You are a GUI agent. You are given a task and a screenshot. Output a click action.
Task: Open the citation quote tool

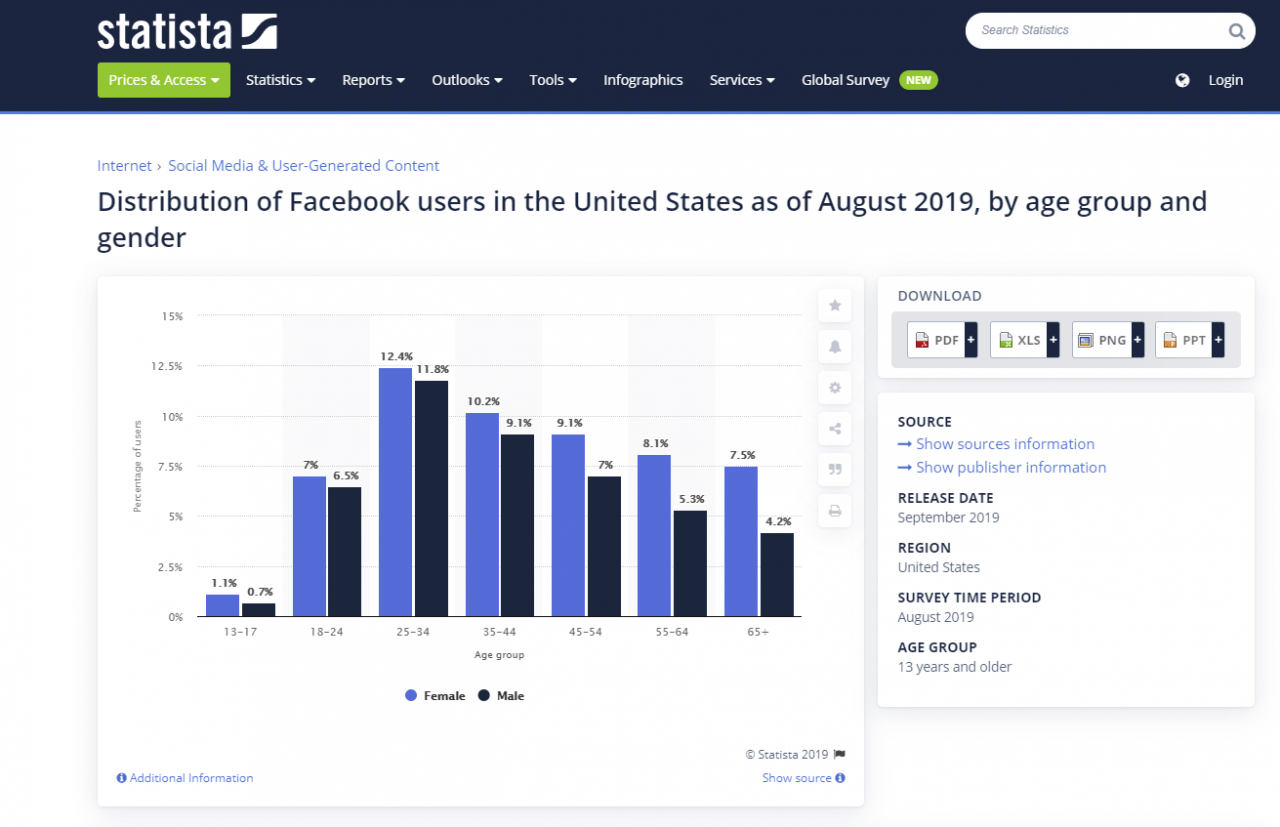tap(834, 469)
